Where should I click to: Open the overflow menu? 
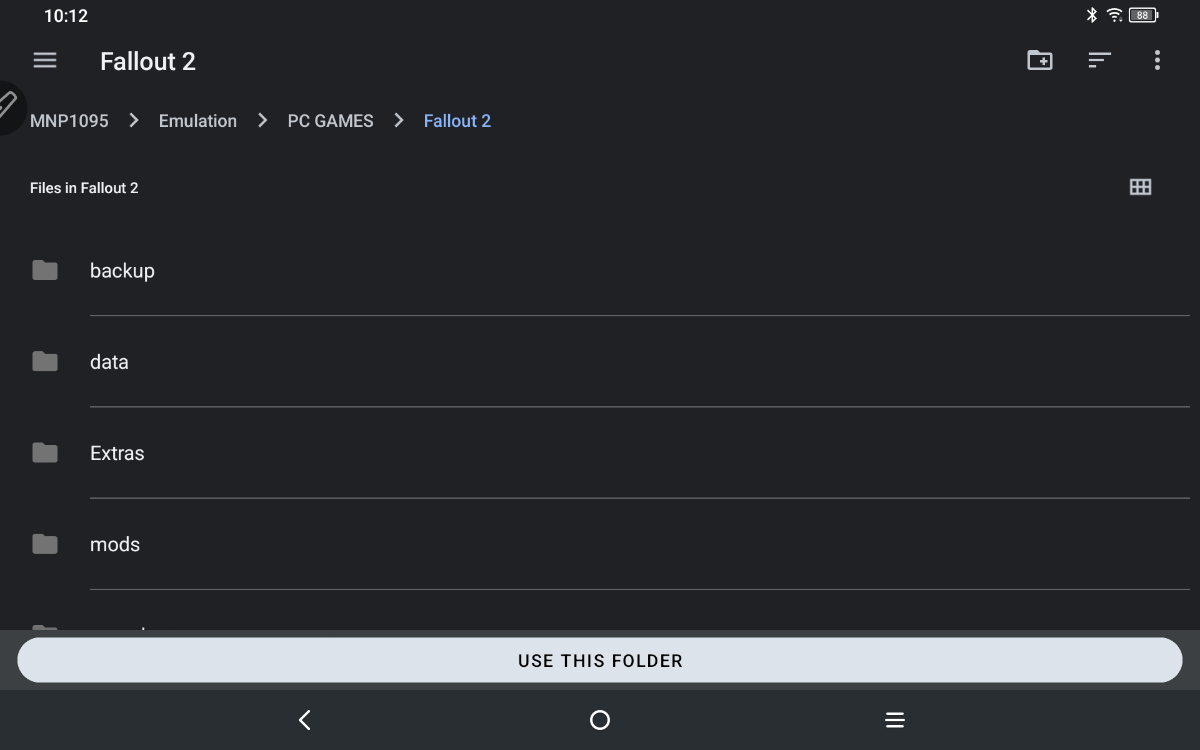click(x=1157, y=60)
